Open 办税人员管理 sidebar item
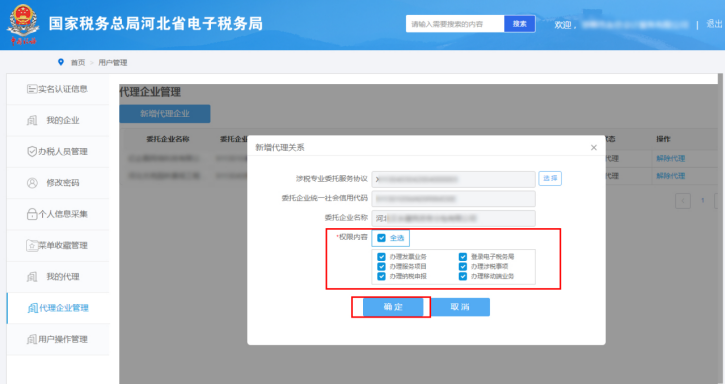Image resolution: width=725 pixels, height=385 pixels. click(x=58, y=152)
